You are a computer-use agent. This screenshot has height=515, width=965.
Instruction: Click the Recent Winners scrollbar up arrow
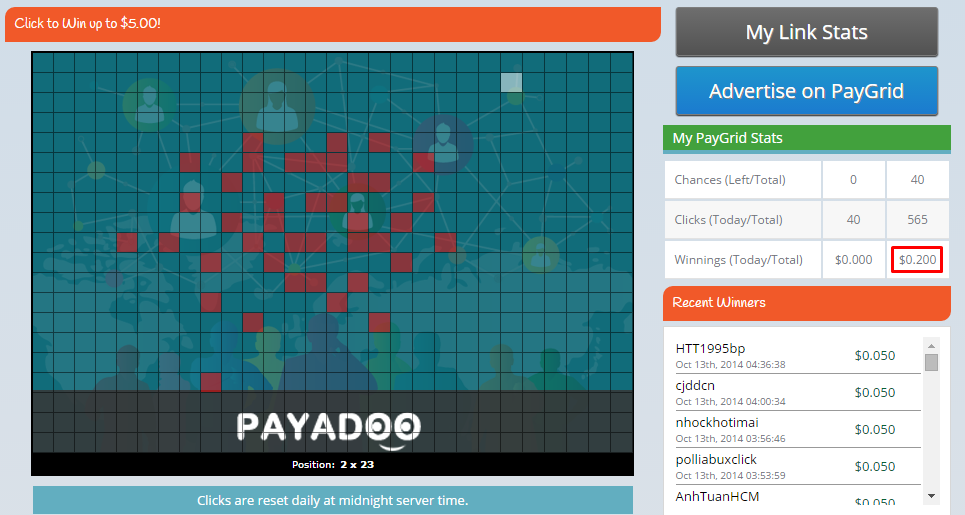tap(931, 346)
